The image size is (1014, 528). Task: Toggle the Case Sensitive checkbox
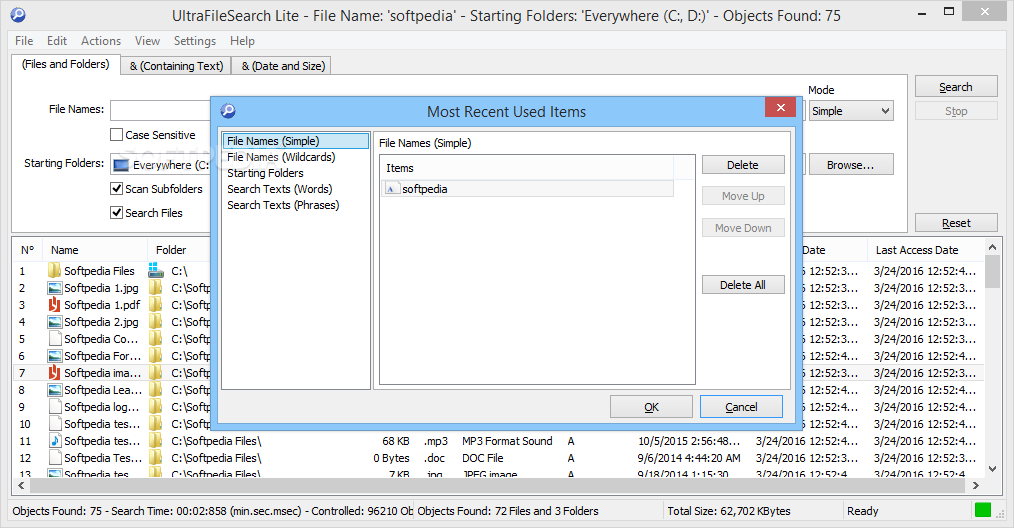(116, 135)
